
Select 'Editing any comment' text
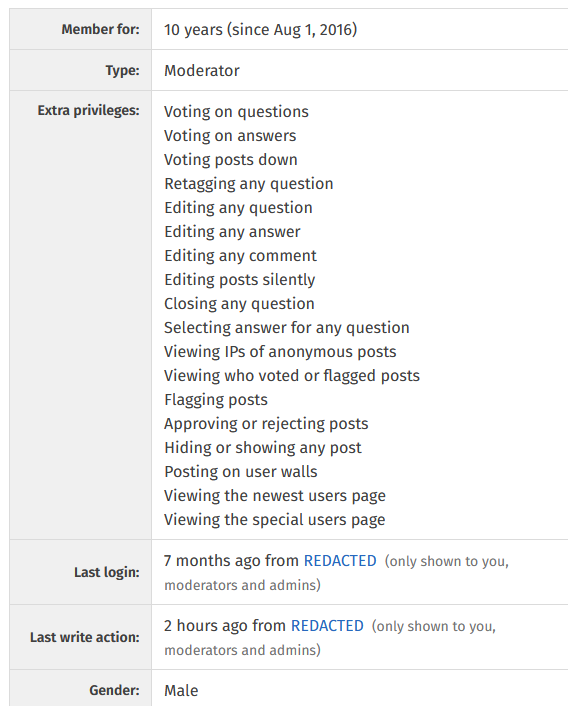[x=240, y=256]
